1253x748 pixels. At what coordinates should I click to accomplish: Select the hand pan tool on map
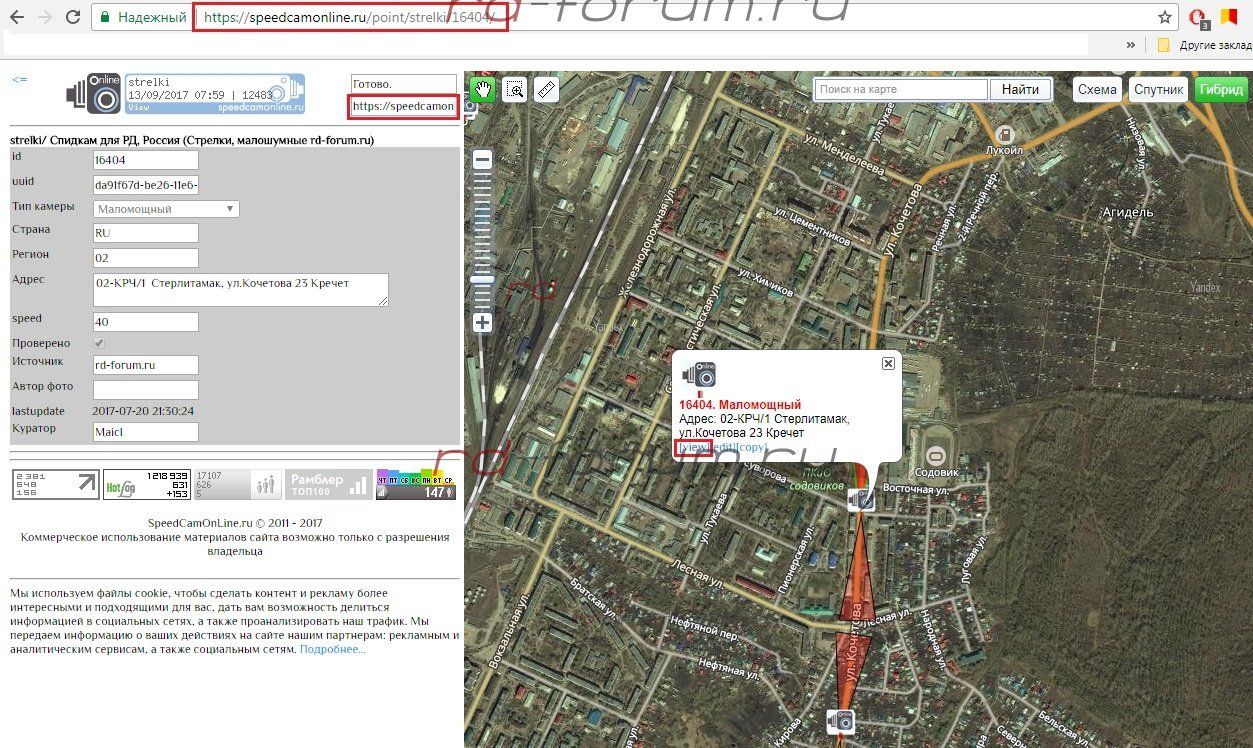click(x=483, y=90)
